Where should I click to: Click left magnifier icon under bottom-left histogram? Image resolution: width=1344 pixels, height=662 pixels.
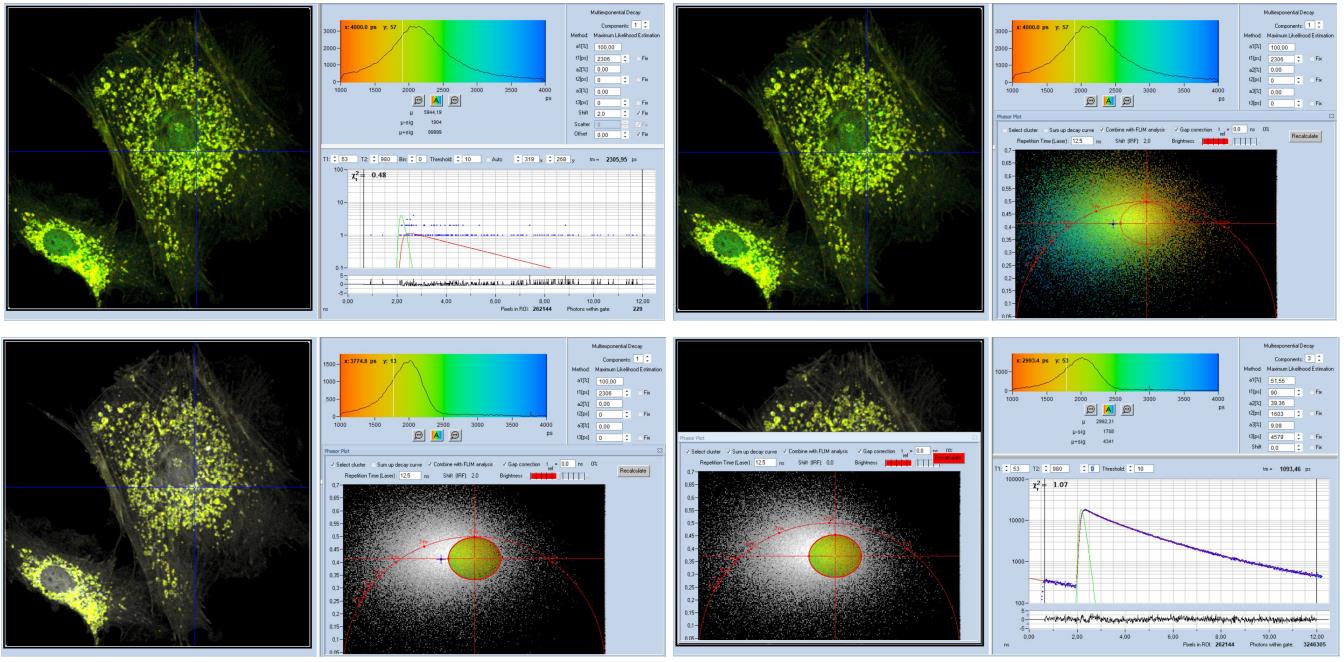coord(418,435)
